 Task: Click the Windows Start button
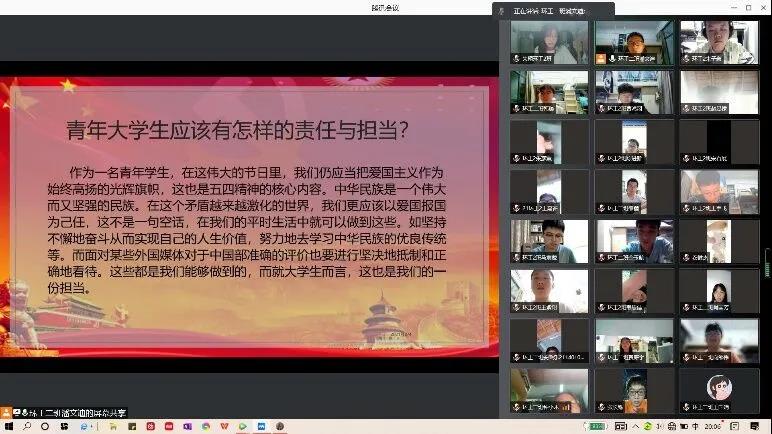[x=7, y=426]
